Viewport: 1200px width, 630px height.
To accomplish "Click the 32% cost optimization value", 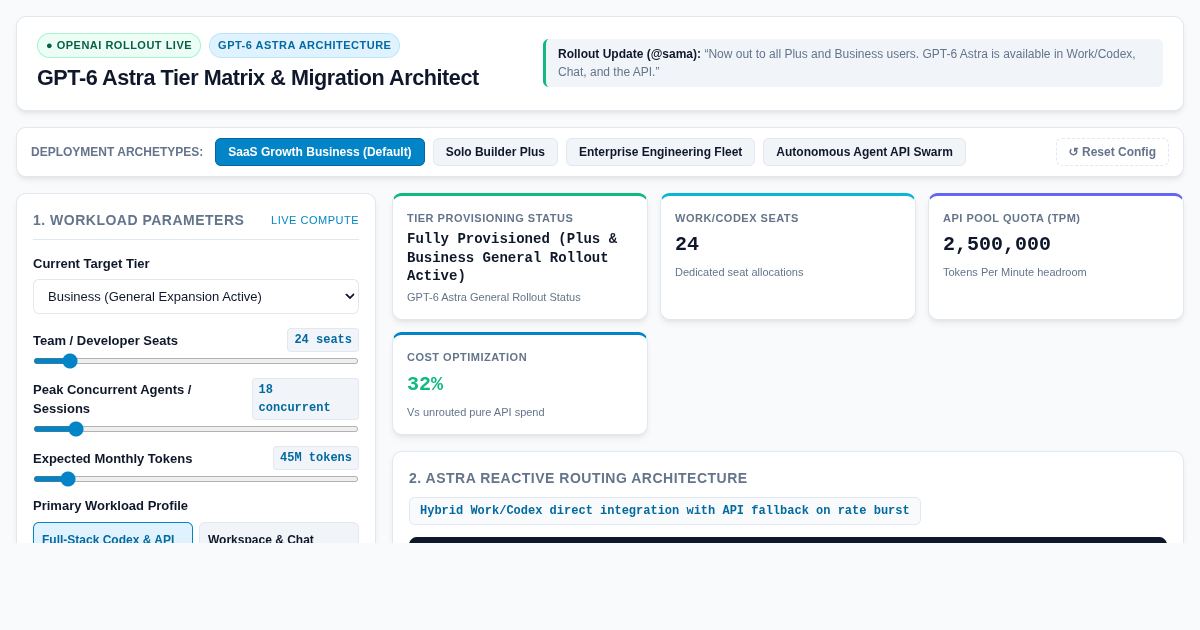I will coord(425,384).
